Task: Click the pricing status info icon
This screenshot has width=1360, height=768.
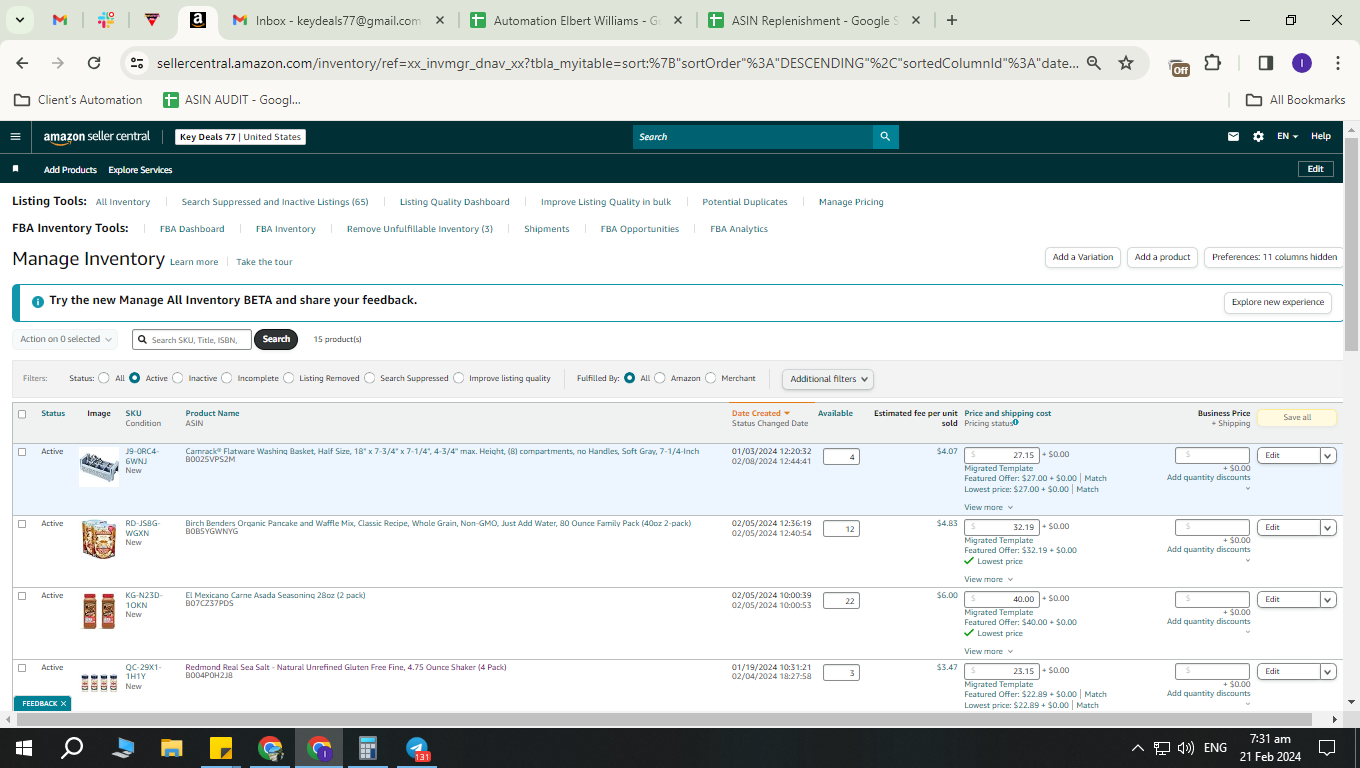Action: pyautogui.click(x=1015, y=422)
